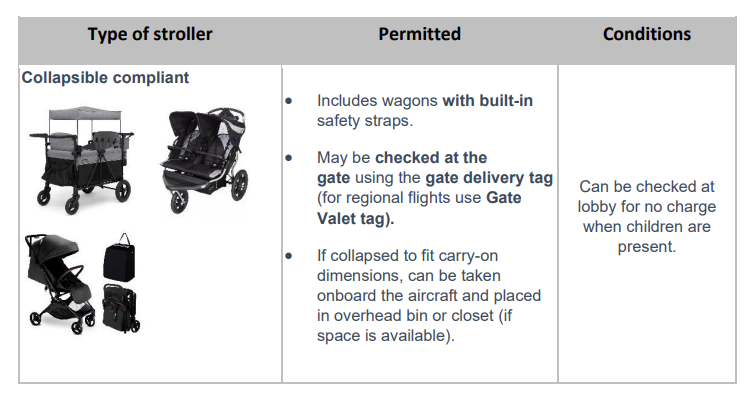Click the 'overhead bin or closet' line

coord(415,315)
